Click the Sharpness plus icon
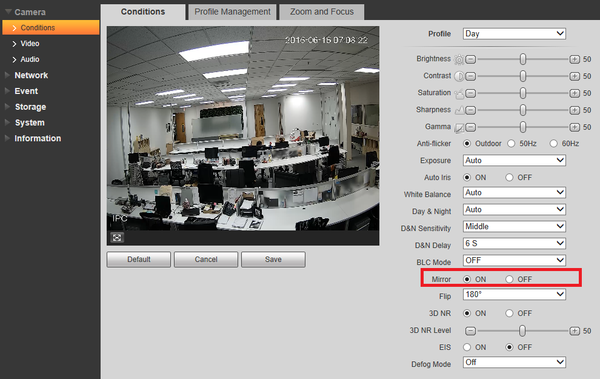 pos(574,110)
